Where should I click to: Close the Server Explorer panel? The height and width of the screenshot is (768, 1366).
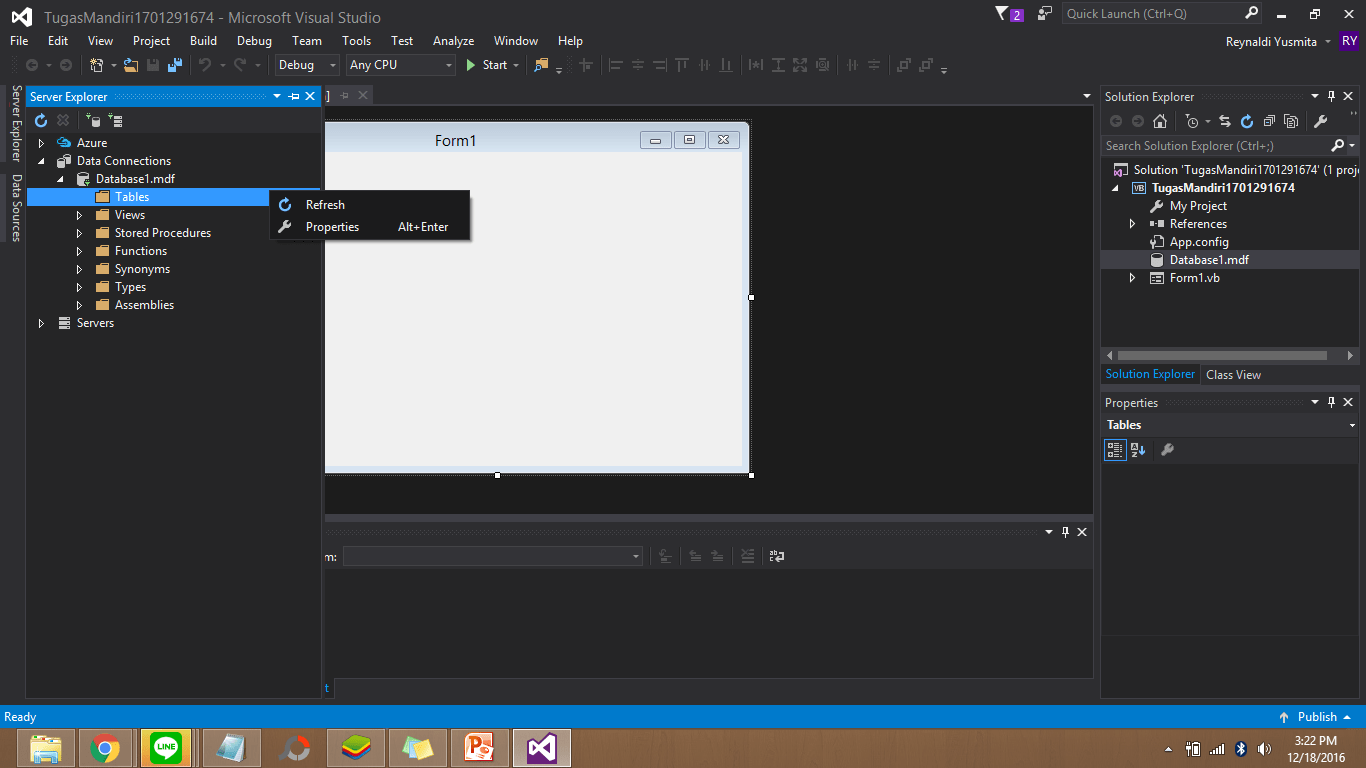[310, 97]
